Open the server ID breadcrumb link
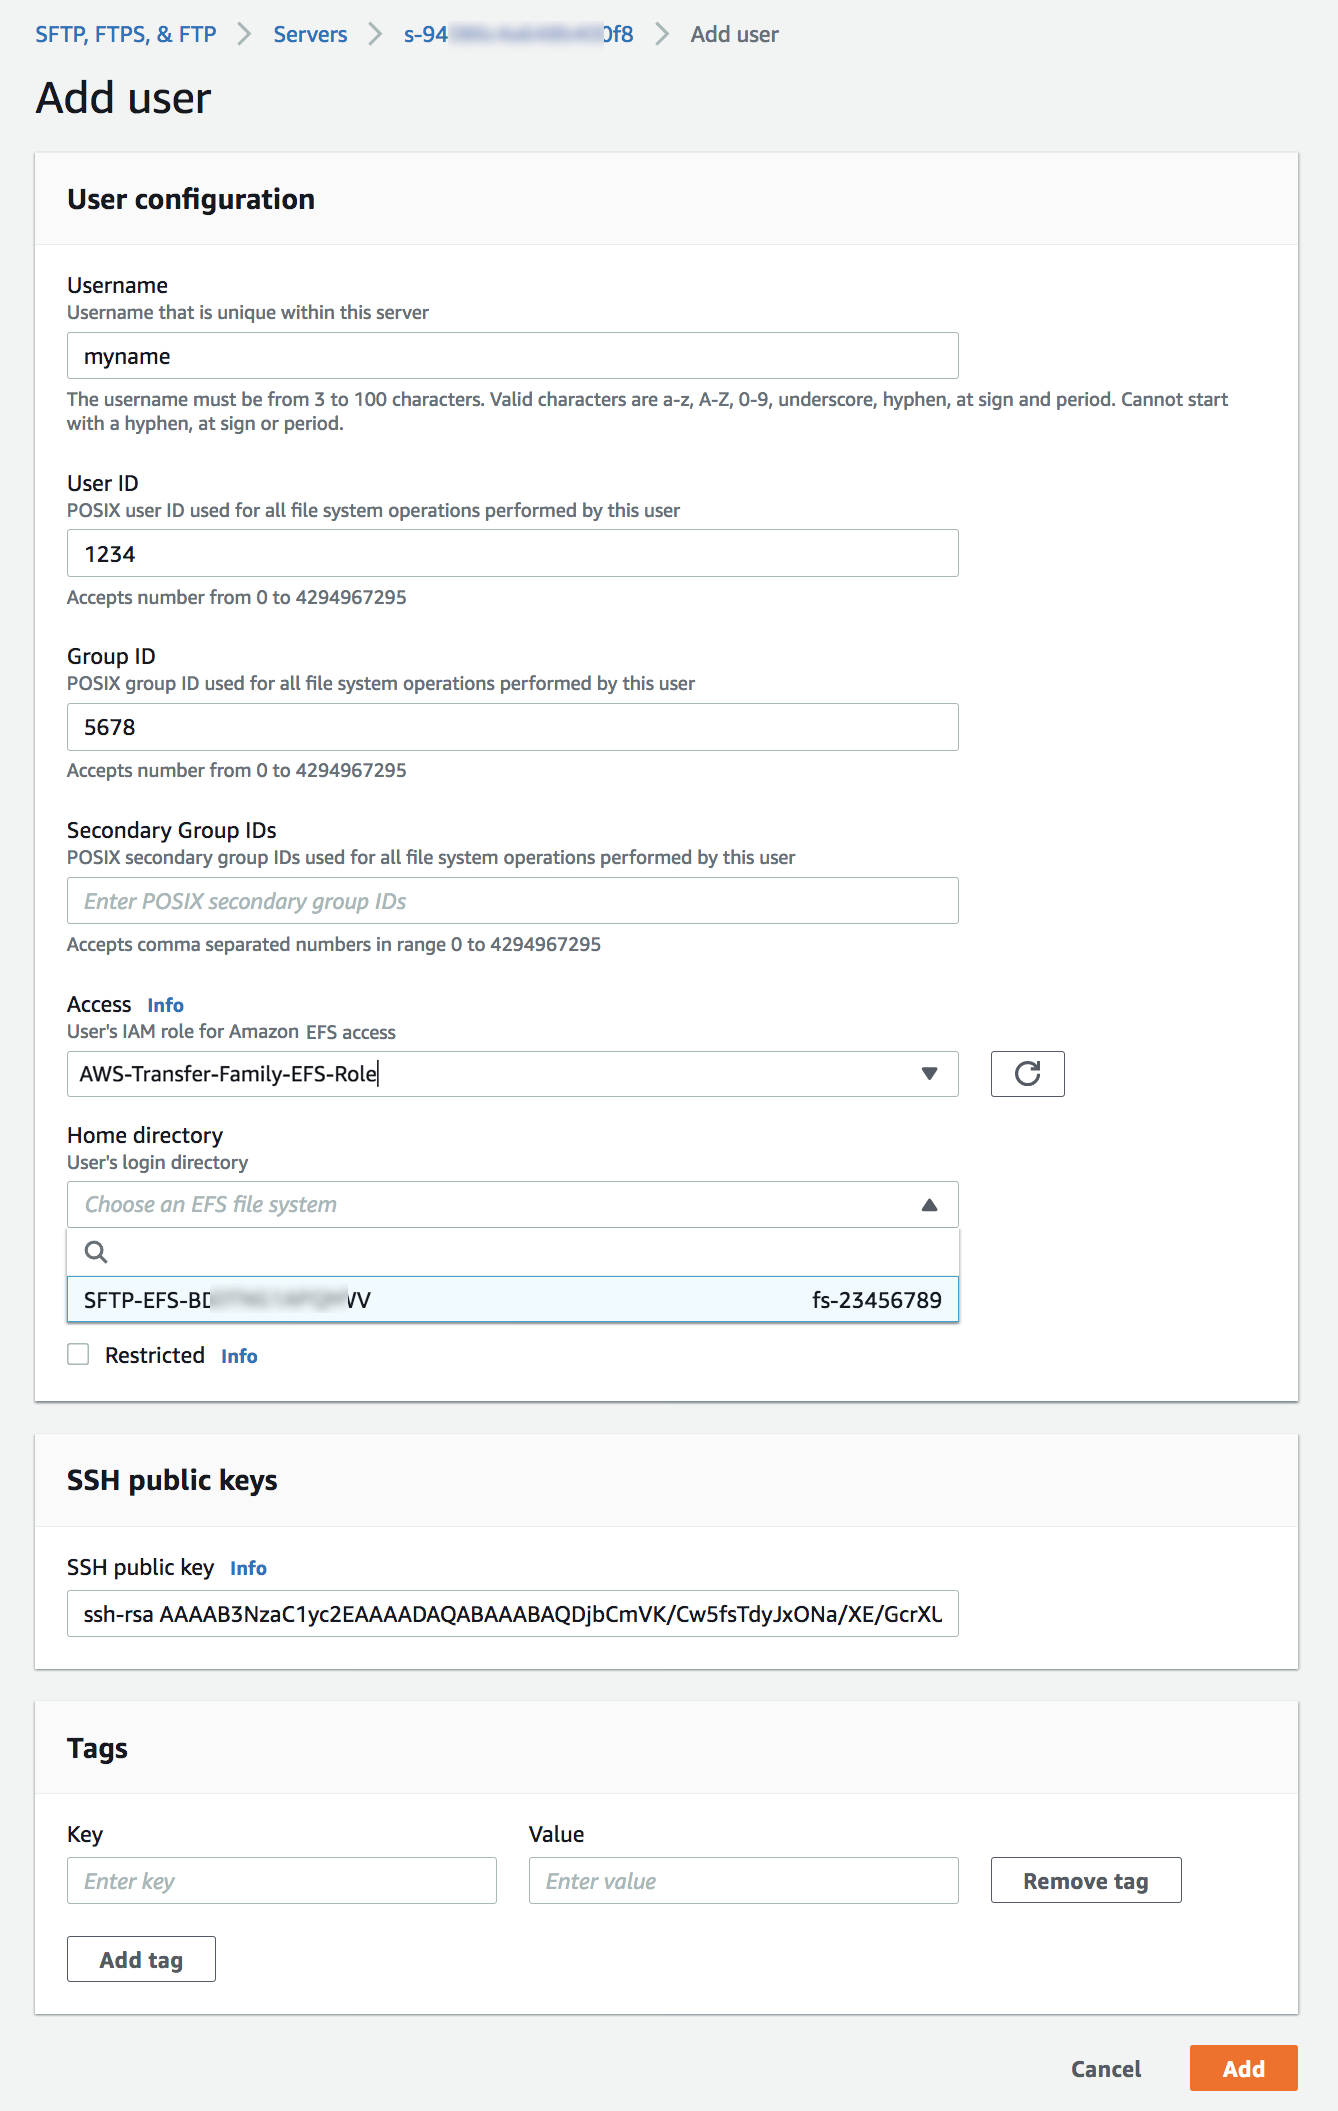The height and width of the screenshot is (2111, 1338). [x=518, y=34]
